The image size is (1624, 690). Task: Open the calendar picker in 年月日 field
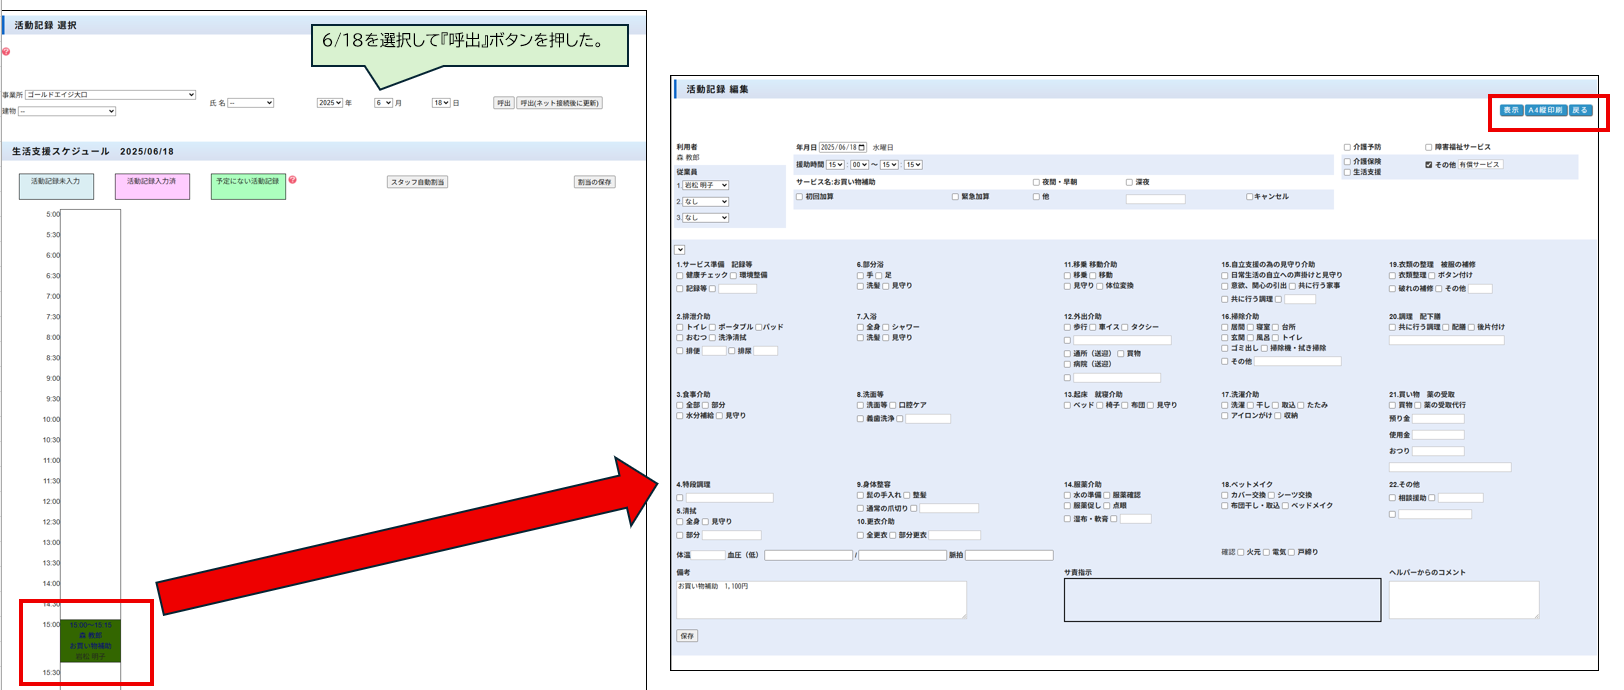[x=861, y=148]
